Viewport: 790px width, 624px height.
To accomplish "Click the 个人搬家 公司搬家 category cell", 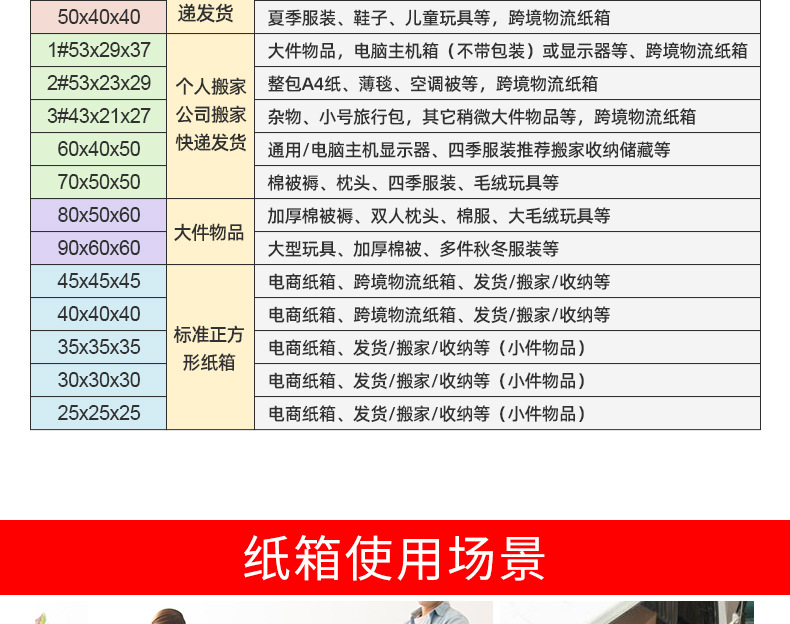I will [210, 115].
